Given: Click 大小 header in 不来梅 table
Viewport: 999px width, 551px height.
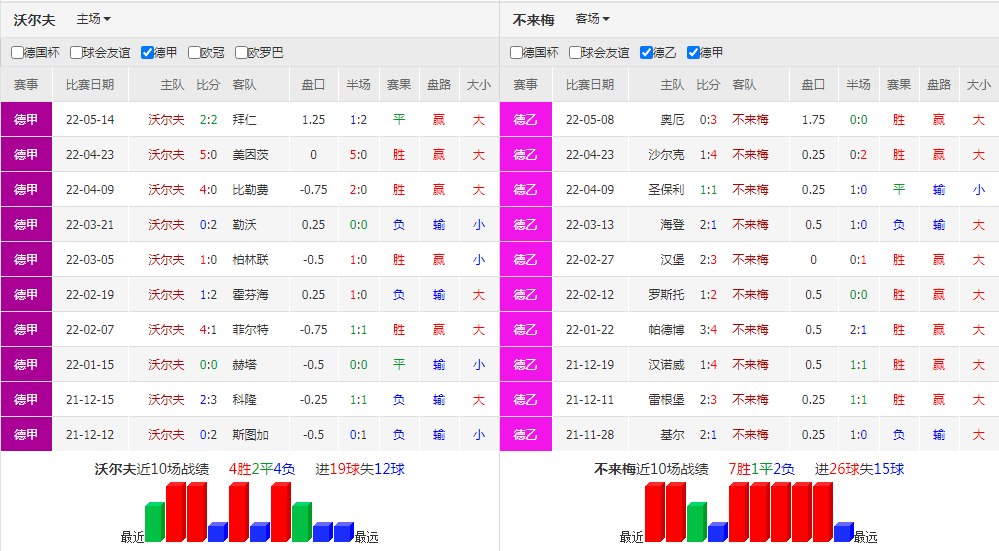Looking at the screenshot, I should (x=979, y=85).
